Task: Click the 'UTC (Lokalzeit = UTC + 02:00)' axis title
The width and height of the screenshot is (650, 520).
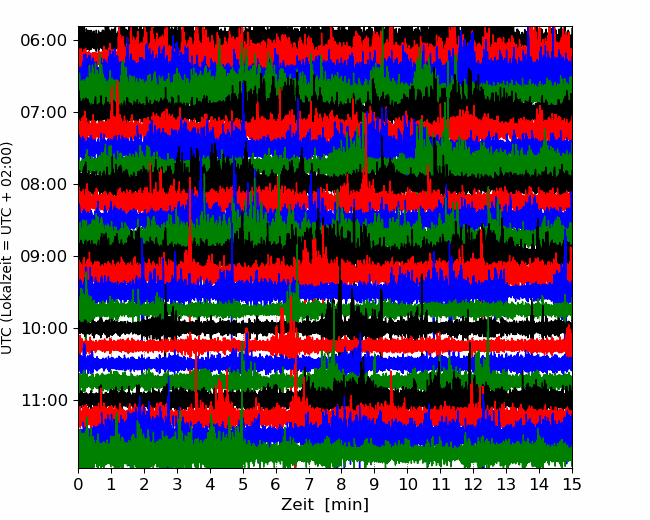Action: (7, 248)
